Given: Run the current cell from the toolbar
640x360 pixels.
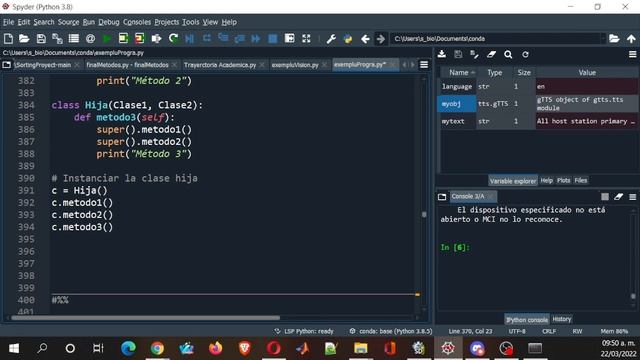Looking at the screenshot, I should point(123,38).
